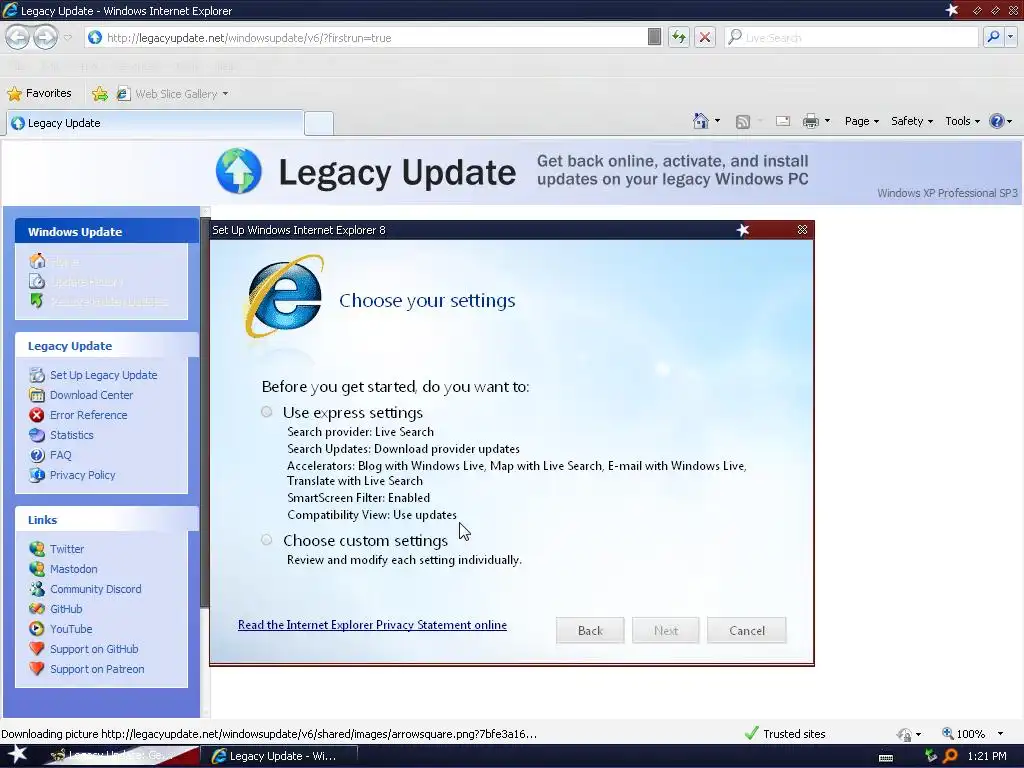Viewport: 1024px width, 768px height.
Task: Expand the zoom level dropdown arrow
Action: tap(1000, 734)
